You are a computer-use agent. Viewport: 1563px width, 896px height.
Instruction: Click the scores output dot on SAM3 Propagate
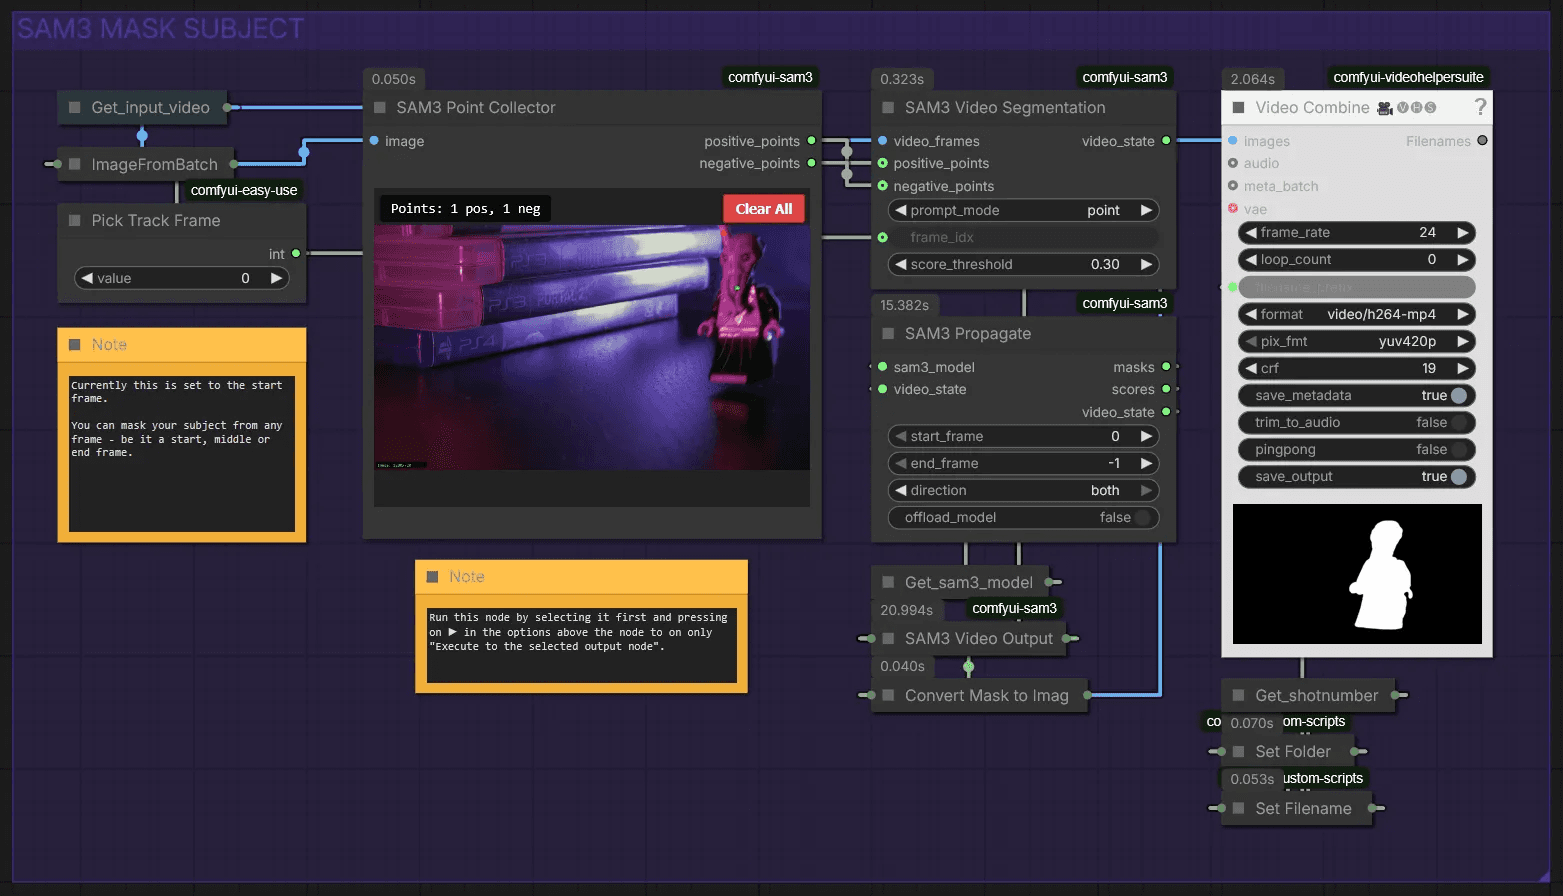(1166, 389)
